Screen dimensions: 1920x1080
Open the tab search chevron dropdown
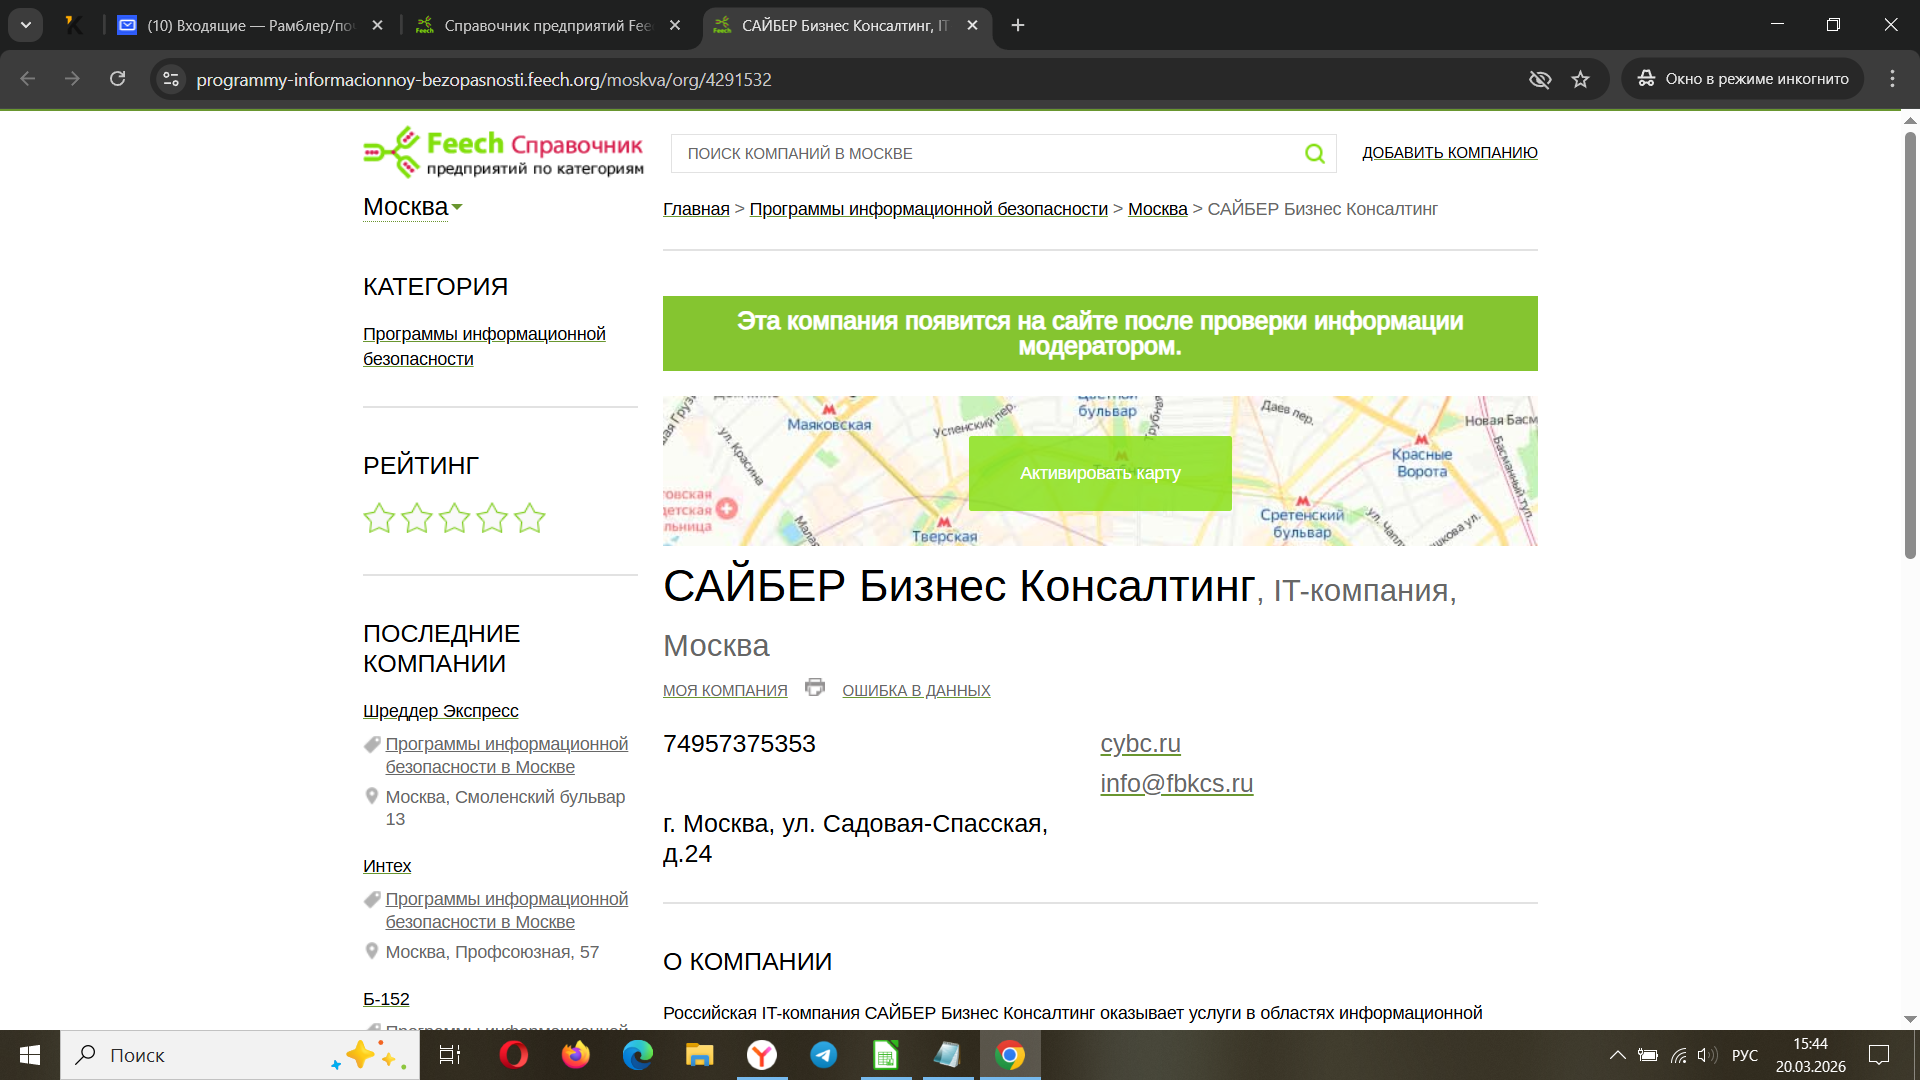coord(26,25)
